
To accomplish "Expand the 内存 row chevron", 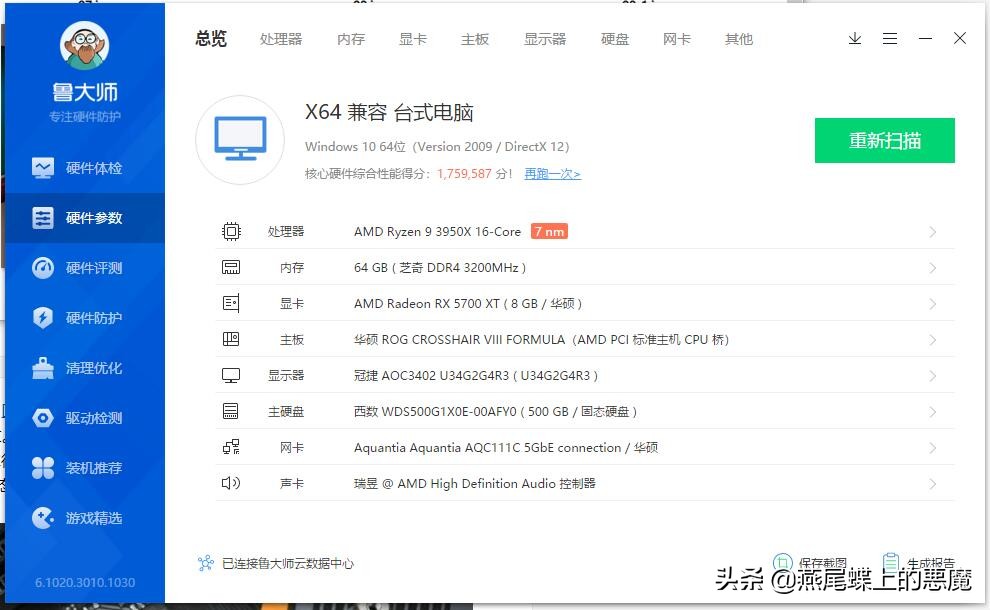I will (x=933, y=268).
